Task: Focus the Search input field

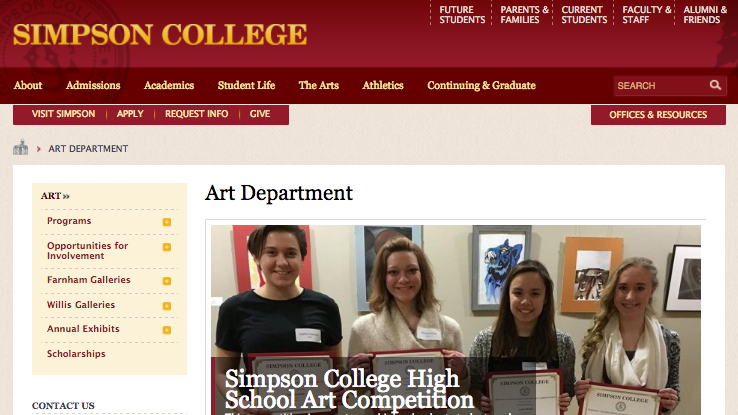Action: coord(661,86)
